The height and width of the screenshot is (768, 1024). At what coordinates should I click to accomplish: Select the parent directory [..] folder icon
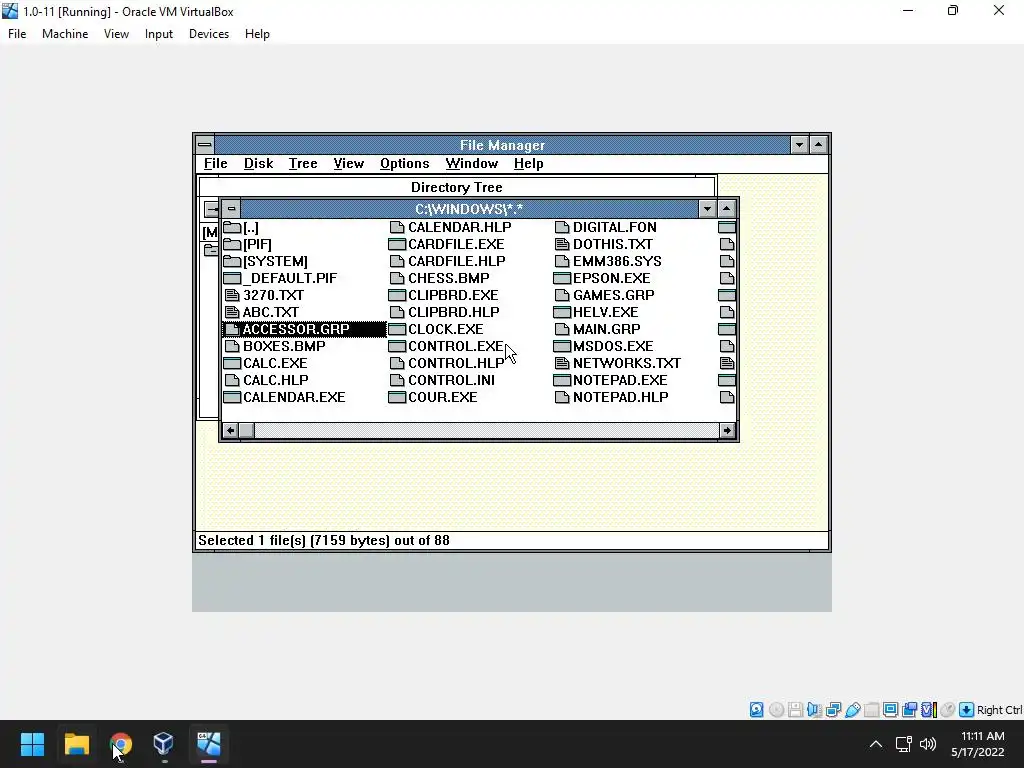pyautogui.click(x=232, y=227)
